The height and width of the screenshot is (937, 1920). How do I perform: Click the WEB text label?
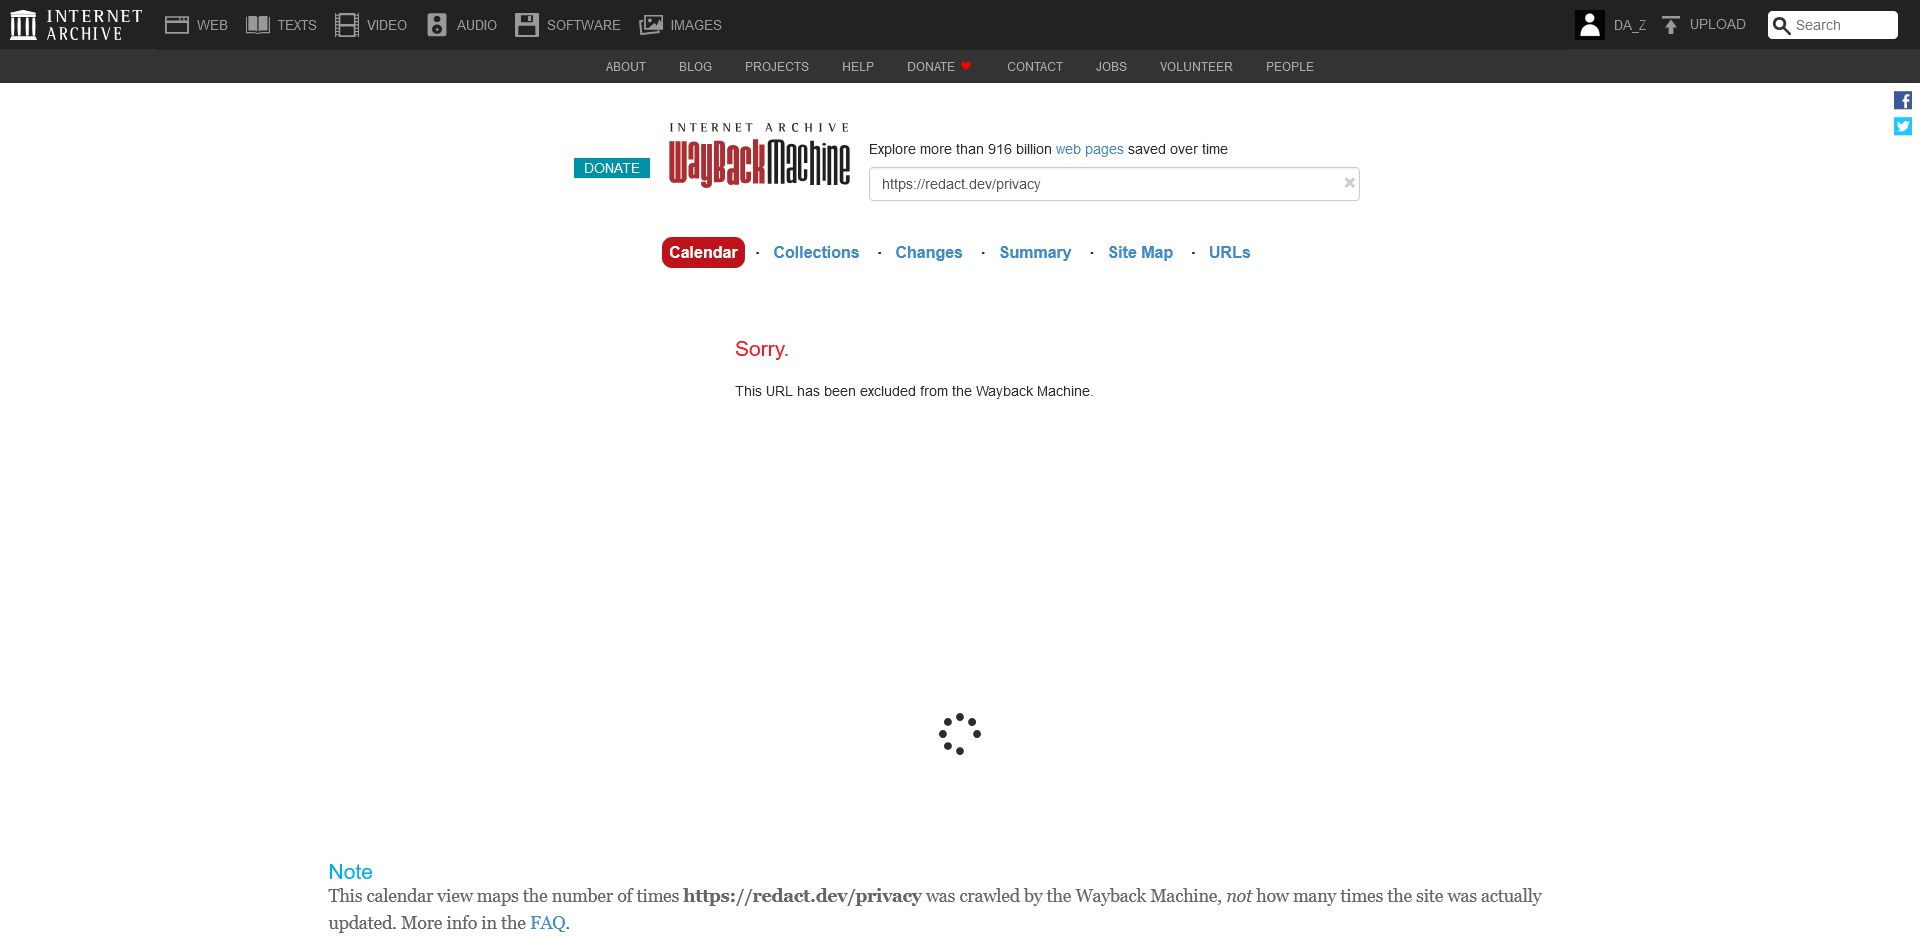212,25
